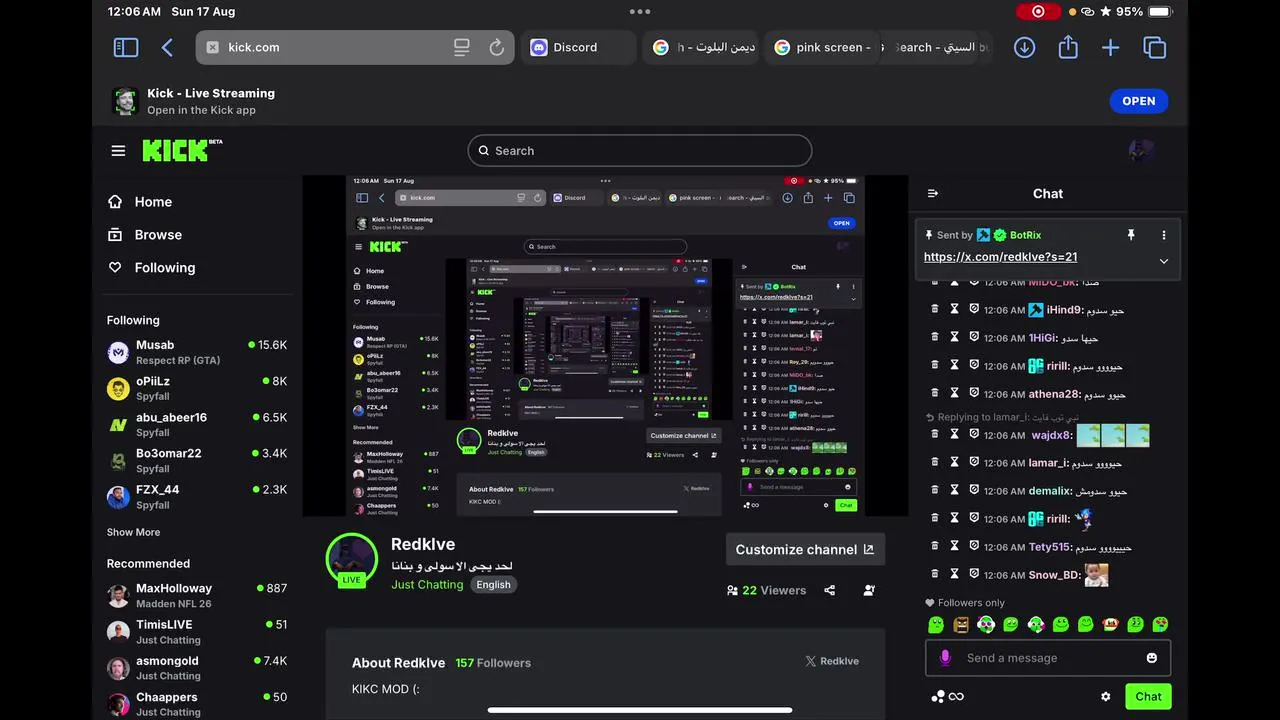Screen dimensions: 1280x720
Task: Open recommended MaxHolloway channel
Action: click(x=196, y=596)
